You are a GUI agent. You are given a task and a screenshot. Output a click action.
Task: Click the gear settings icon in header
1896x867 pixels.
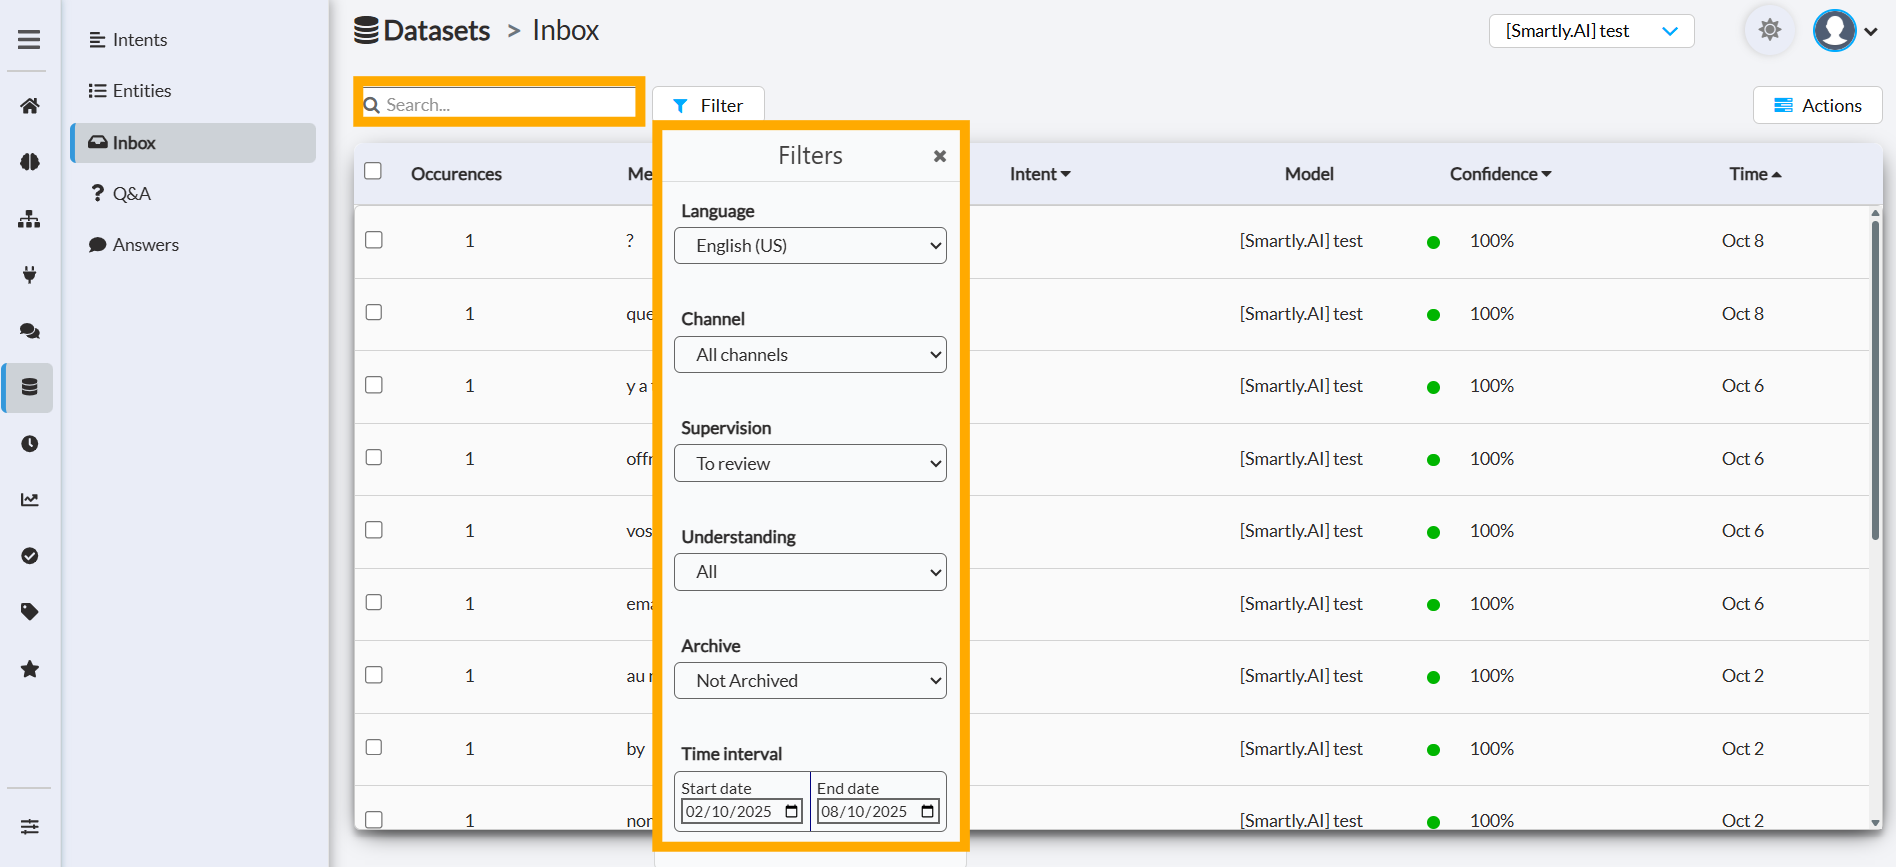pos(1770,30)
